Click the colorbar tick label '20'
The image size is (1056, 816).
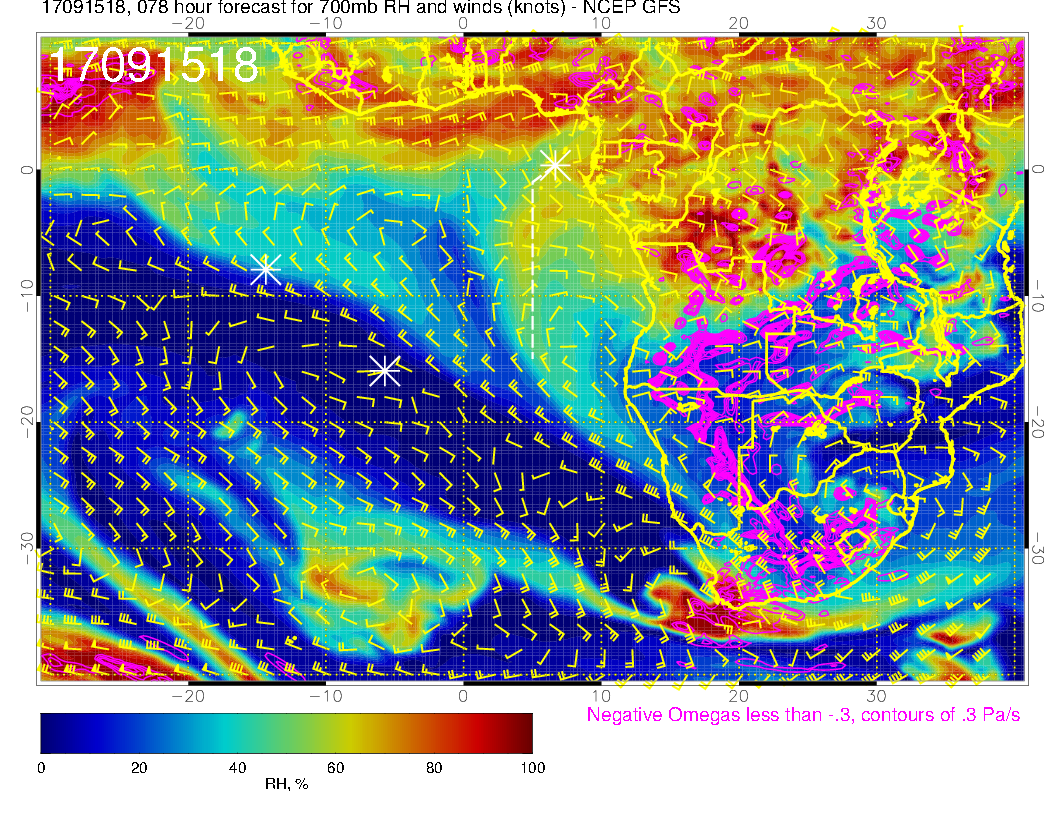click(x=139, y=768)
